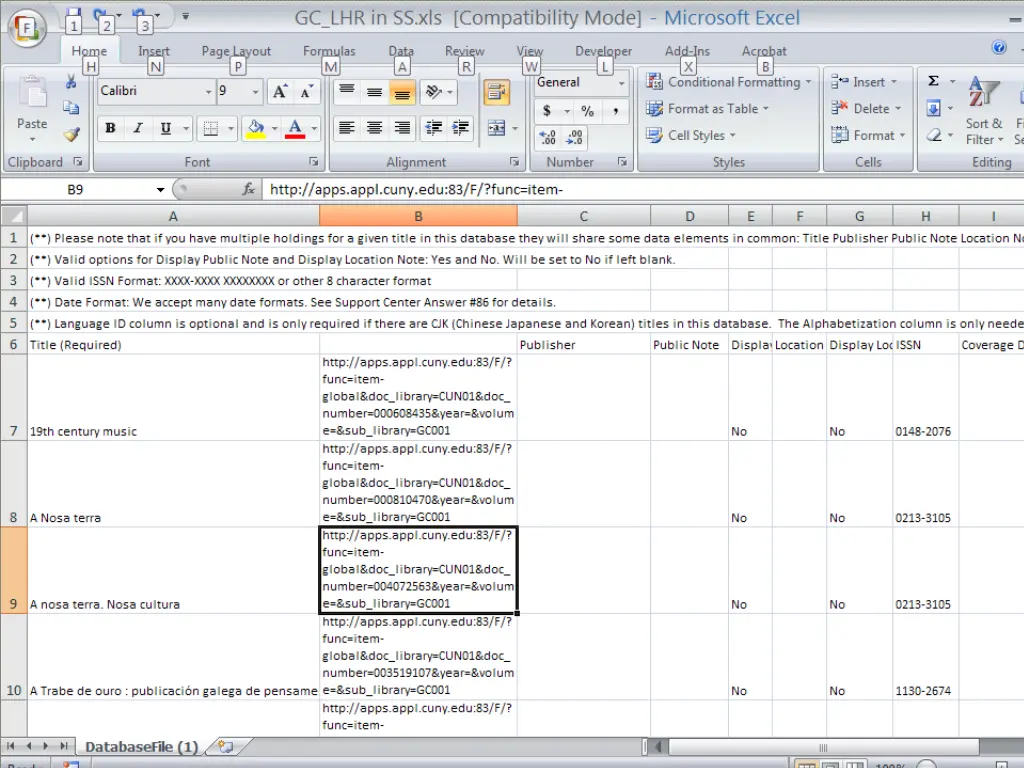1024x768 pixels.
Task: Click the Paste clipboard icon
Action: [x=32, y=93]
